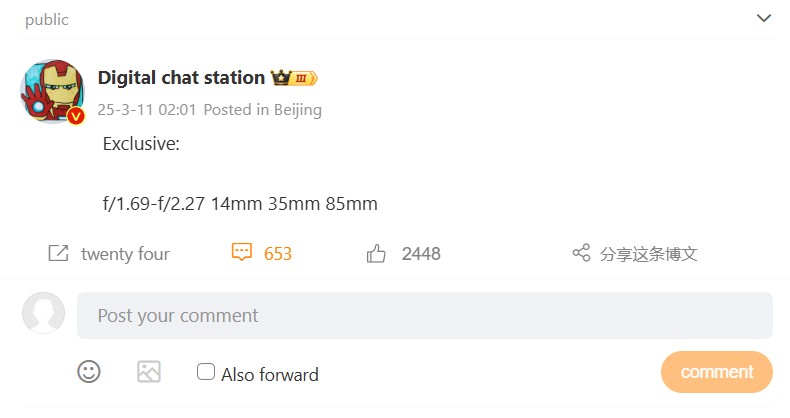Enable the Also forward checkbox
790x418 pixels.
pyautogui.click(x=206, y=372)
